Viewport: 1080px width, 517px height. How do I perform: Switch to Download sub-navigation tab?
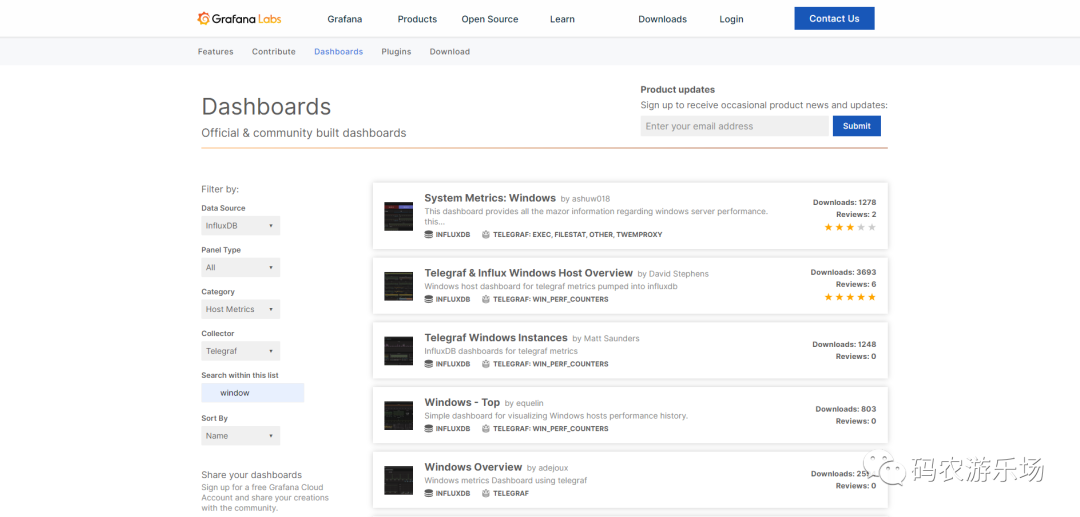[450, 52]
